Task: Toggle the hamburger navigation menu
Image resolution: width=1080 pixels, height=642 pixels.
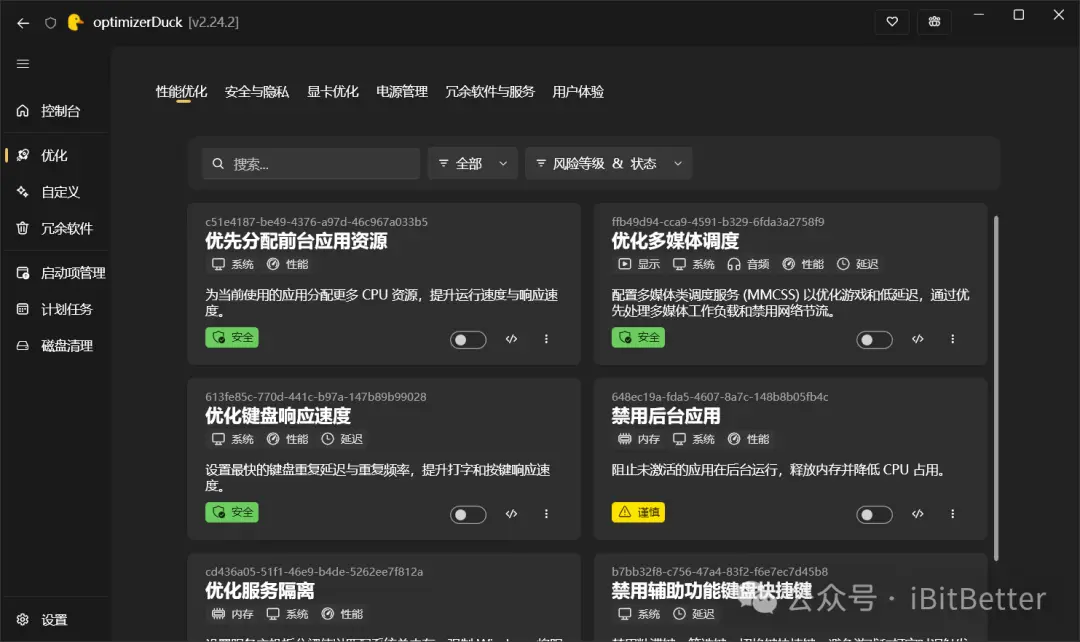Action: pos(23,63)
